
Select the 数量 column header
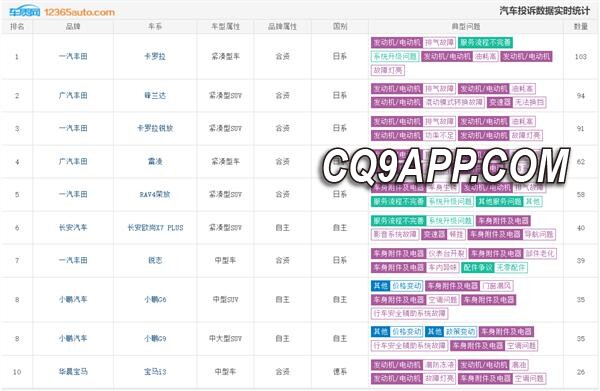click(581, 26)
